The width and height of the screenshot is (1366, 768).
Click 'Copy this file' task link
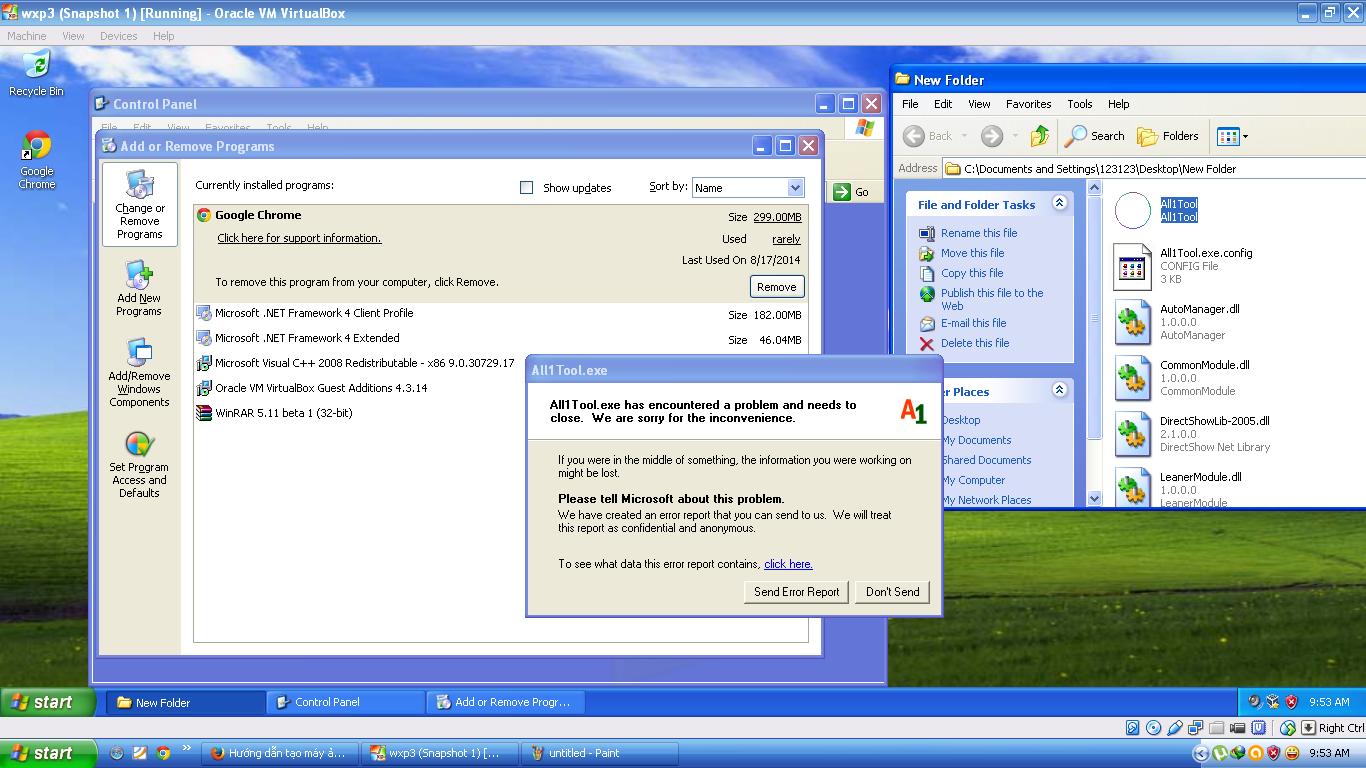click(972, 273)
